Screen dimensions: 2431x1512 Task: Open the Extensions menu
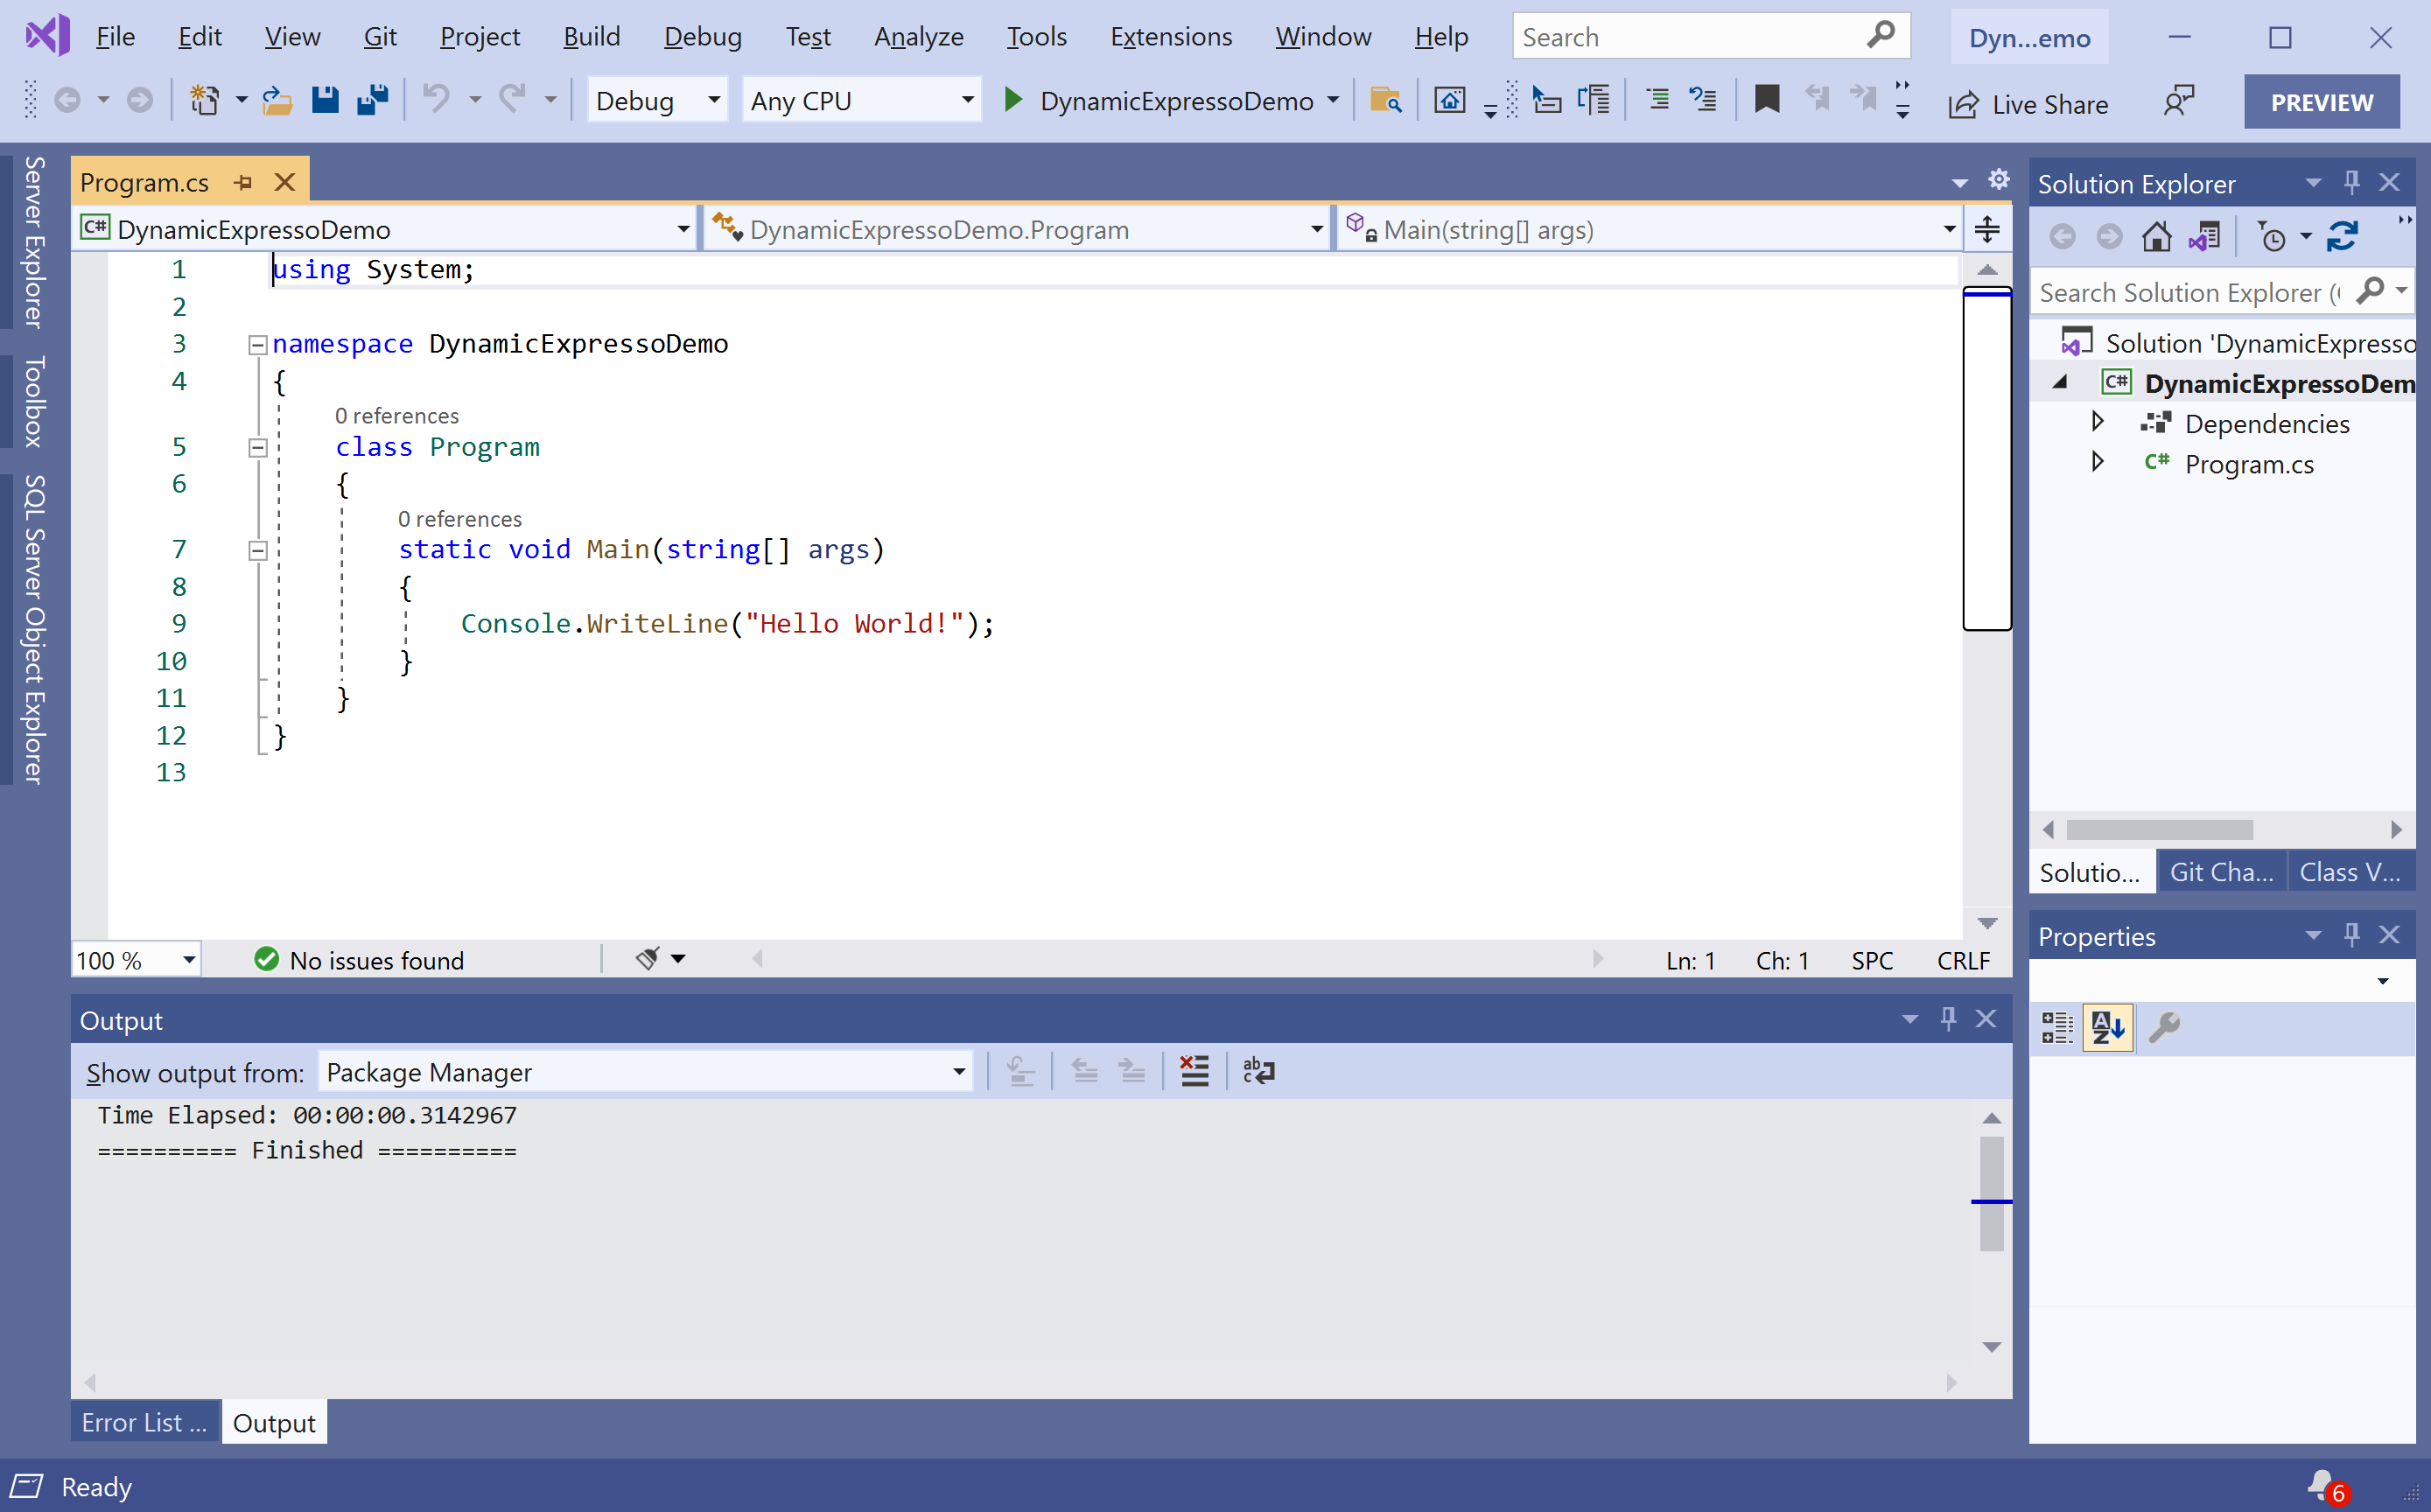tap(1170, 37)
